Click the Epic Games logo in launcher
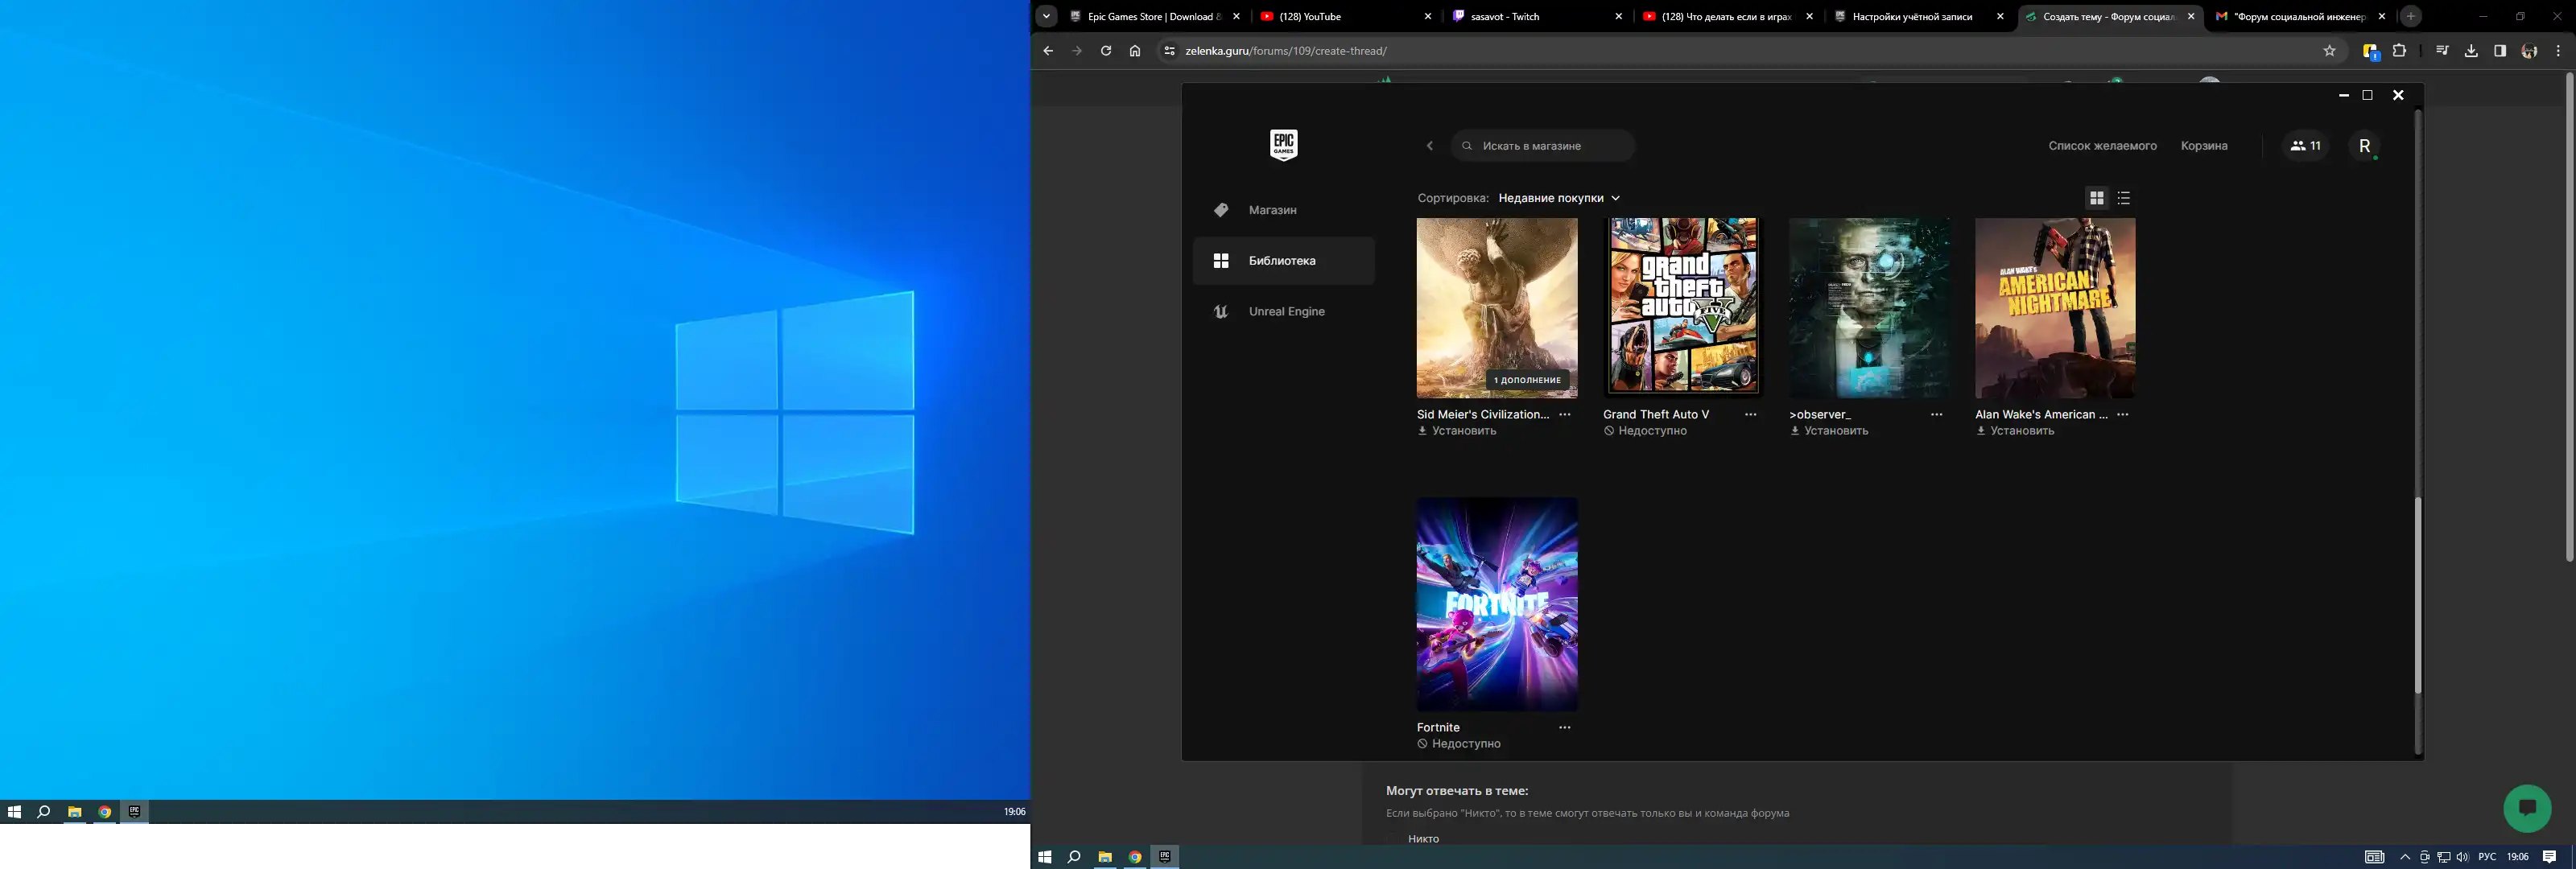2576x869 pixels. (x=1284, y=145)
